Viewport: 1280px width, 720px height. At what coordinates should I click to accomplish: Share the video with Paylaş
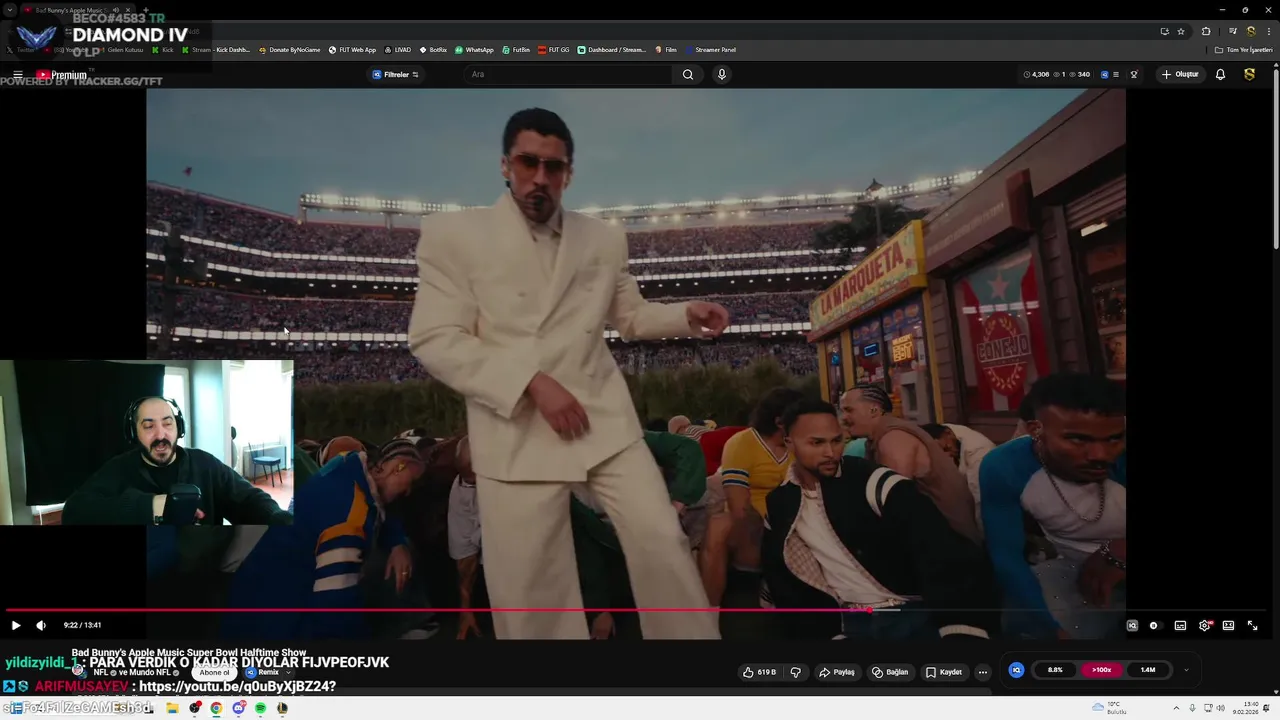[x=837, y=672]
